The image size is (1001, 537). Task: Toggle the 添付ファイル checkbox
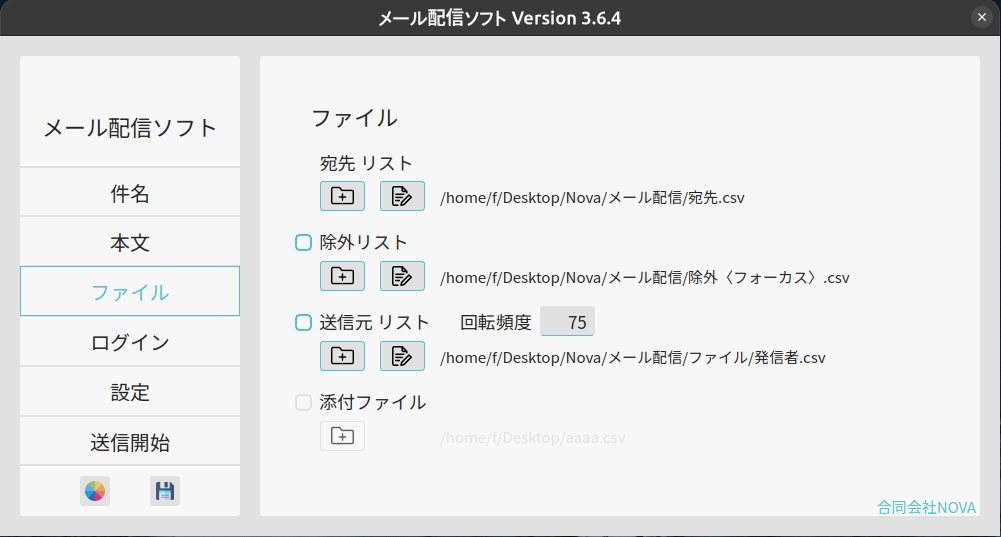click(x=303, y=402)
